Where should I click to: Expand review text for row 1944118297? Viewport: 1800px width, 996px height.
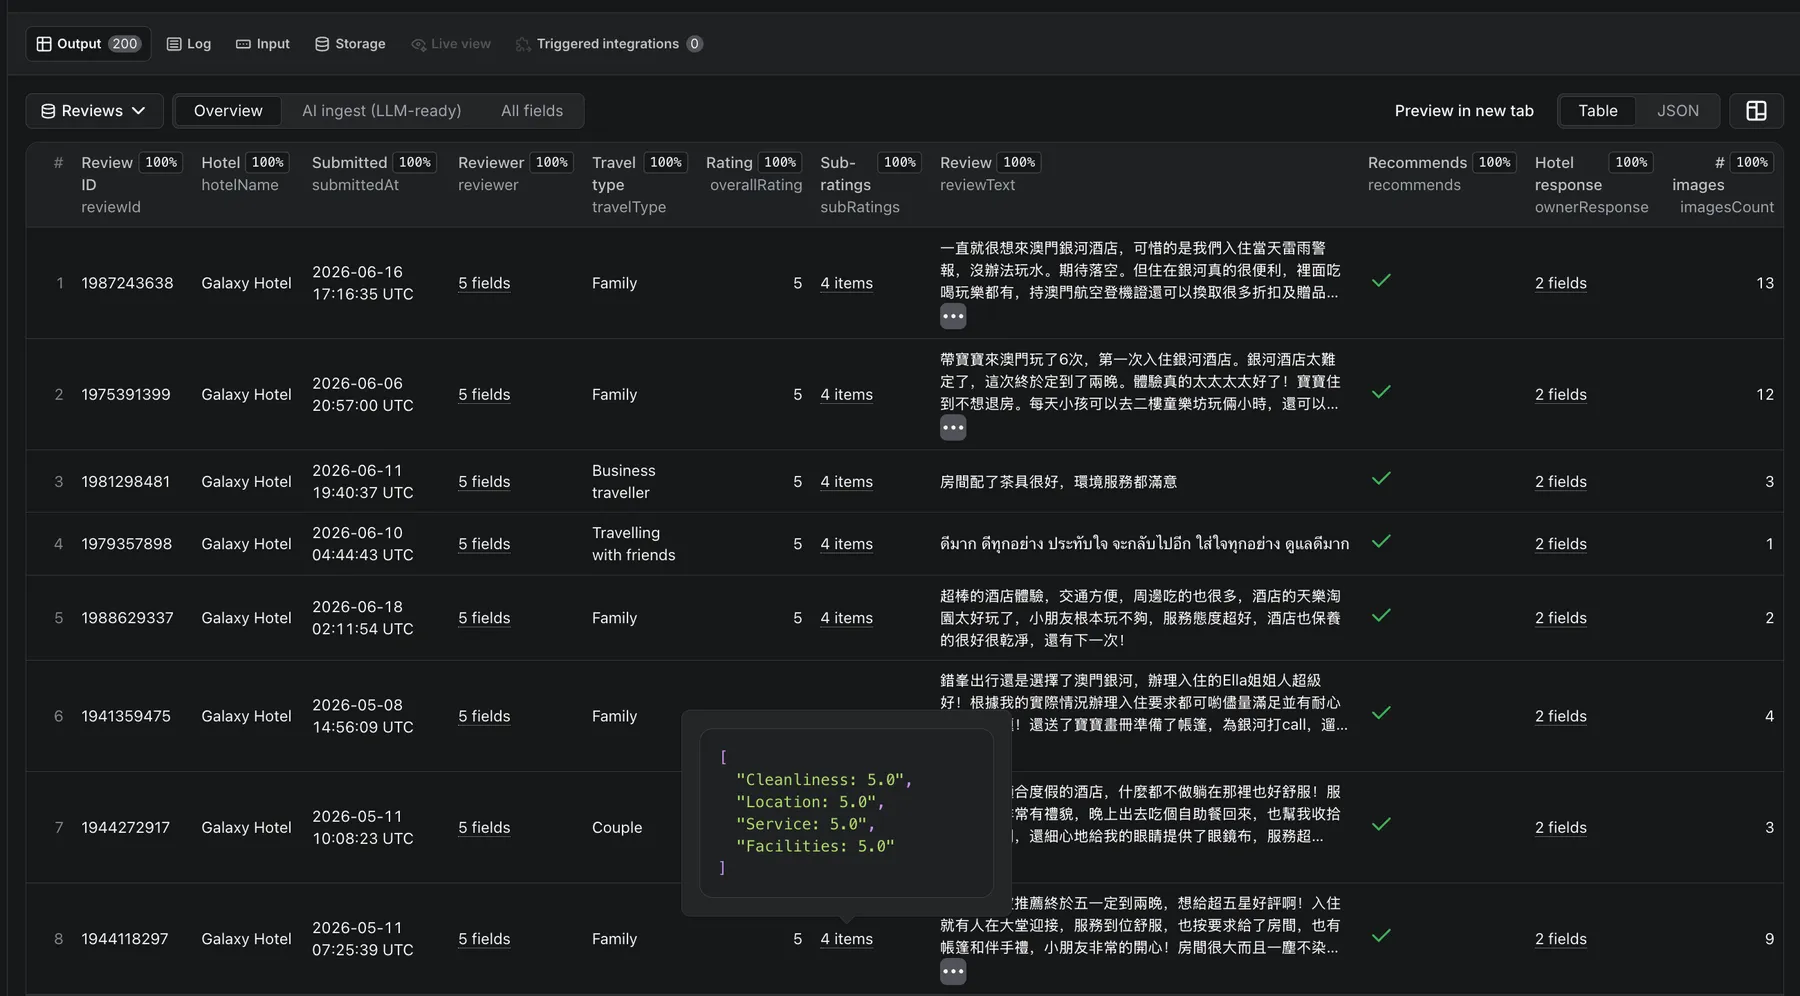click(953, 972)
